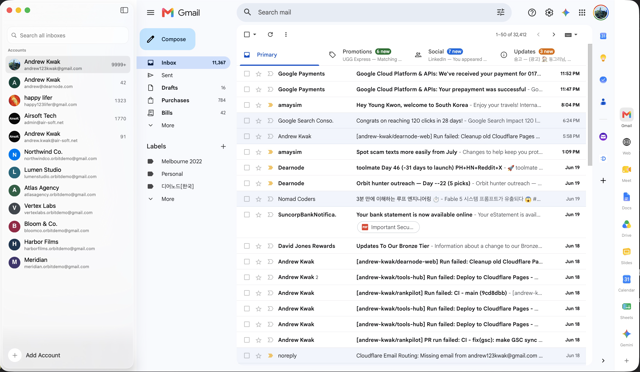Click the Google account profile avatar
The image size is (640, 372).
[x=601, y=12]
